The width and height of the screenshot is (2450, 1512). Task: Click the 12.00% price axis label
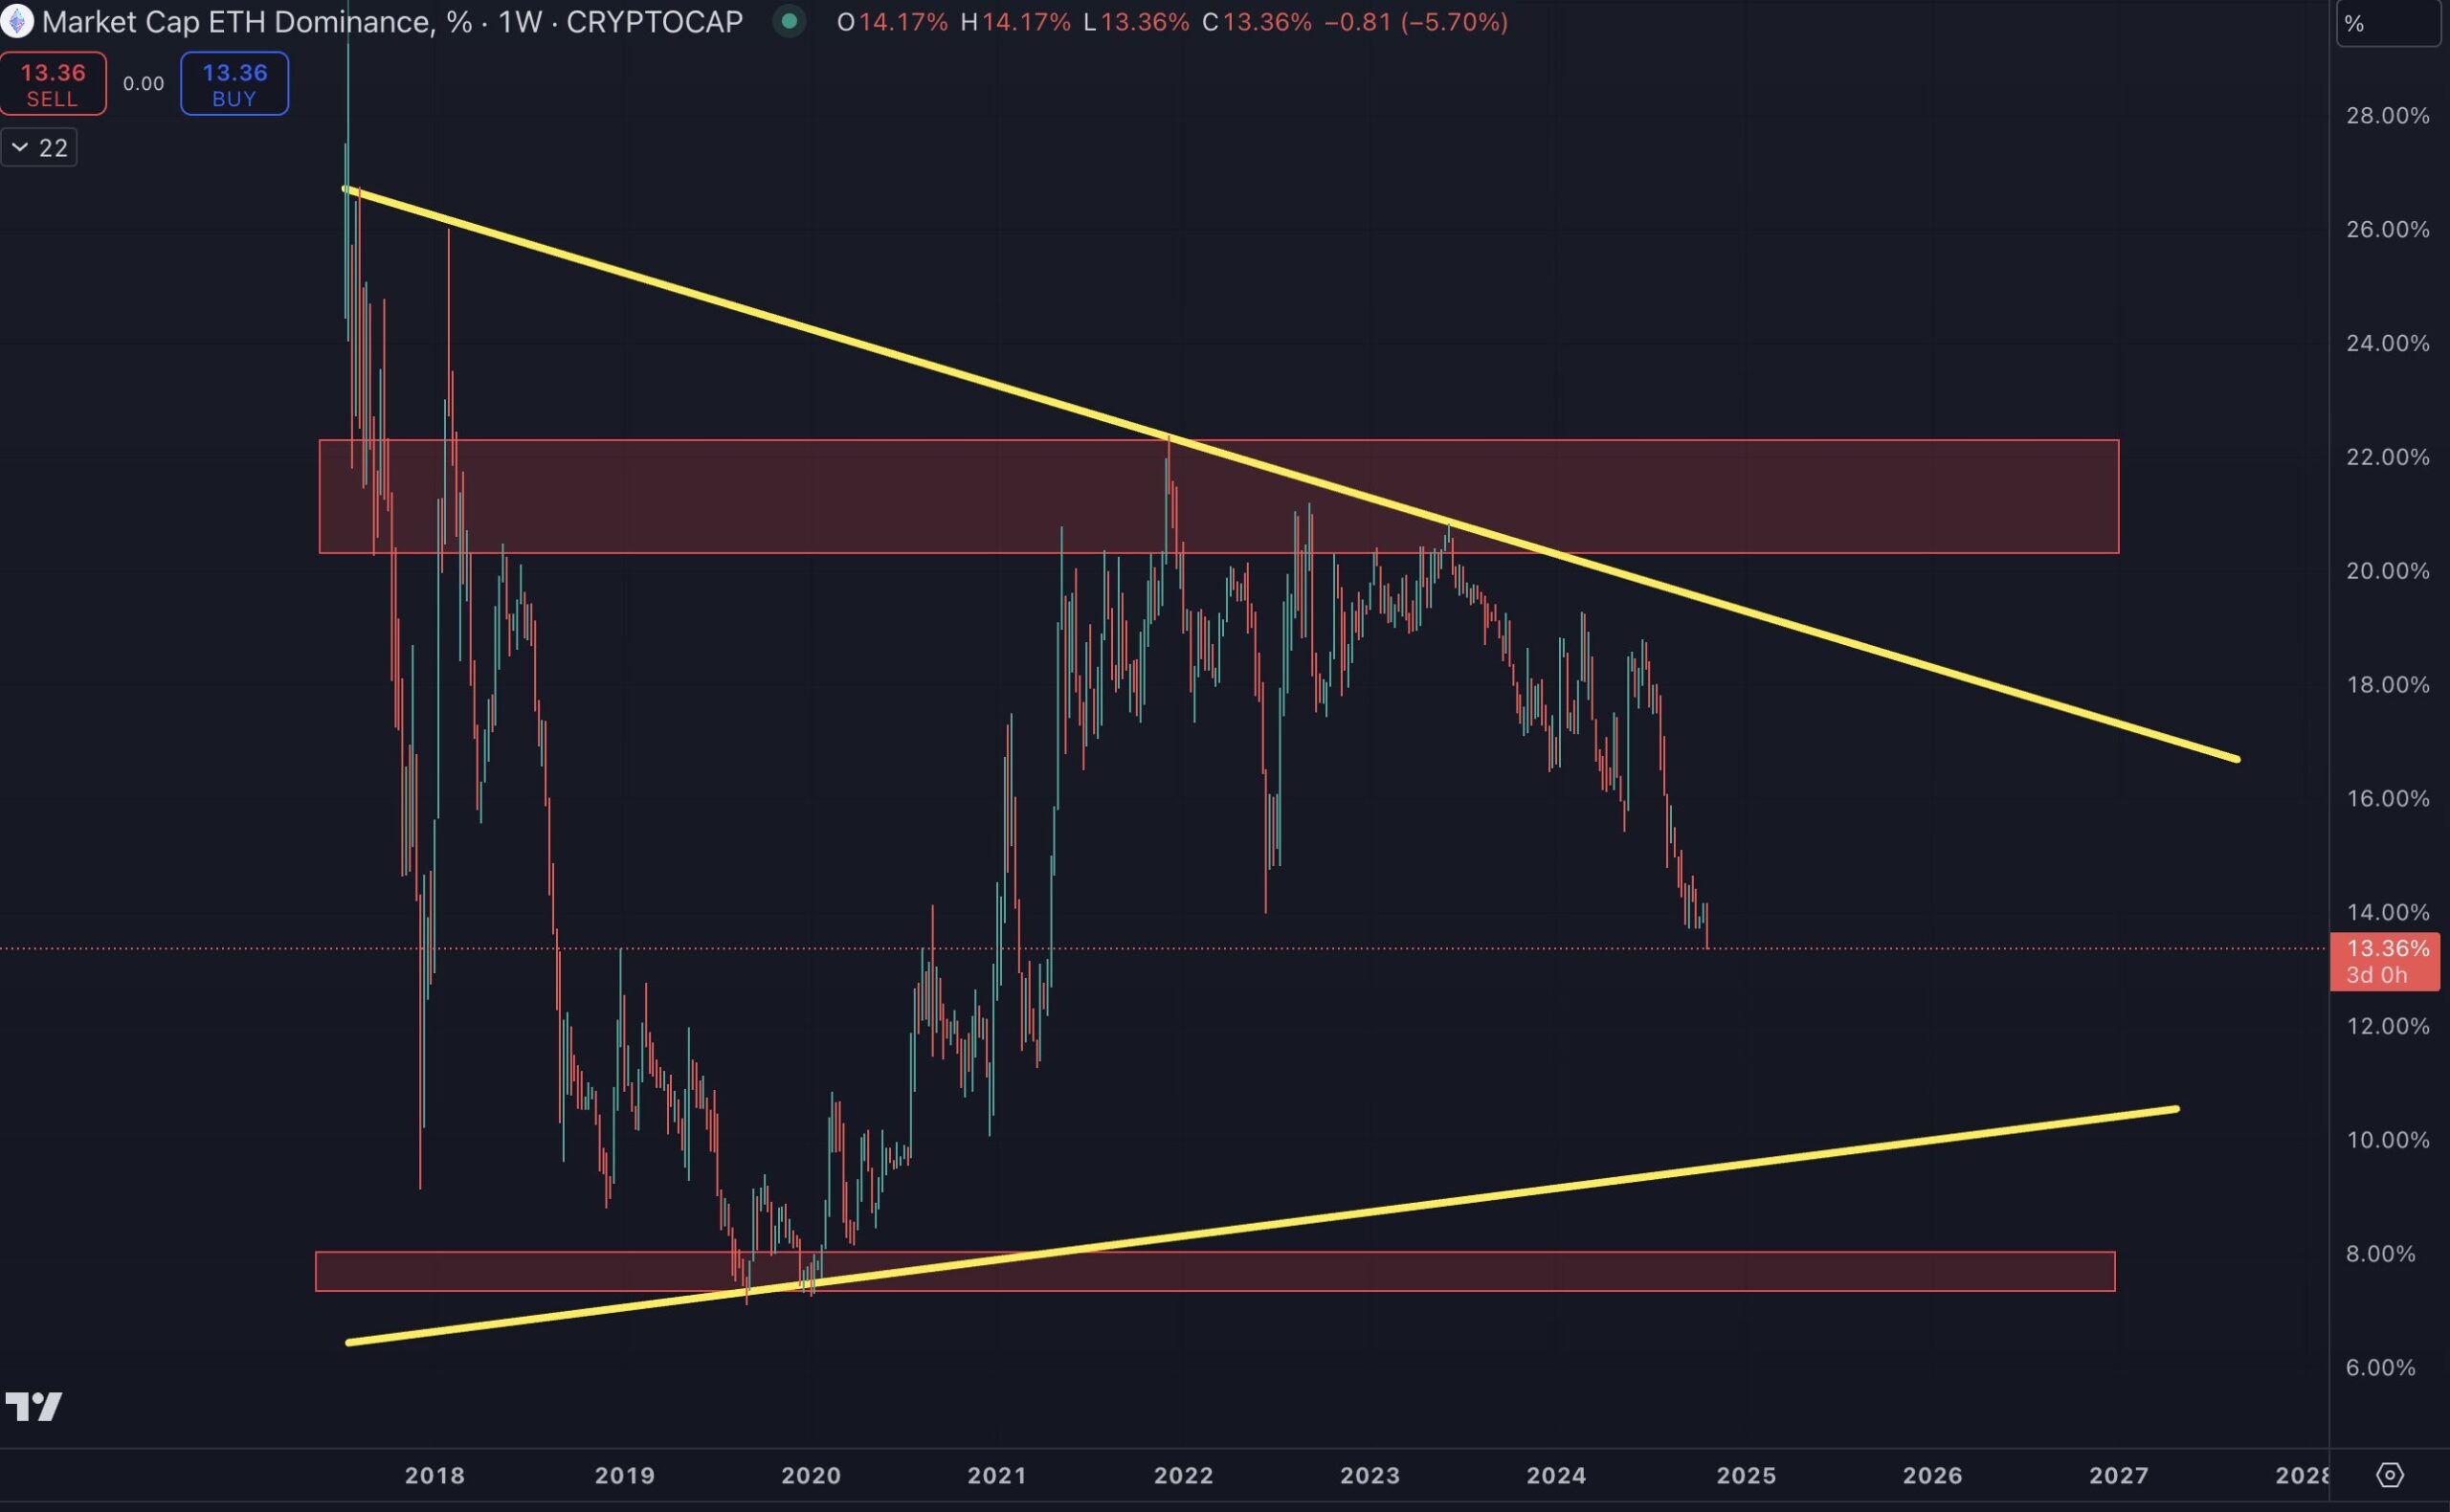(x=2388, y=1026)
